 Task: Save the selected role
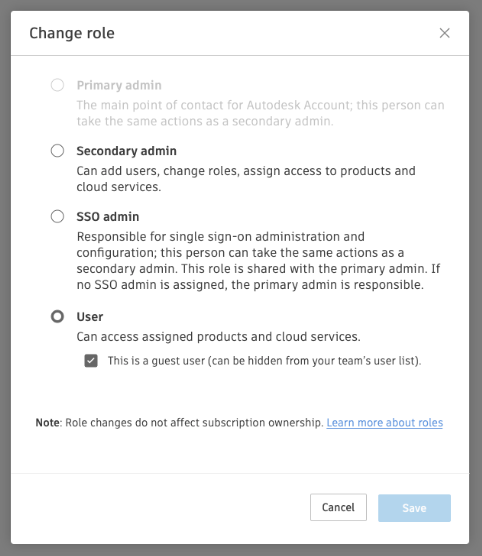tap(414, 508)
